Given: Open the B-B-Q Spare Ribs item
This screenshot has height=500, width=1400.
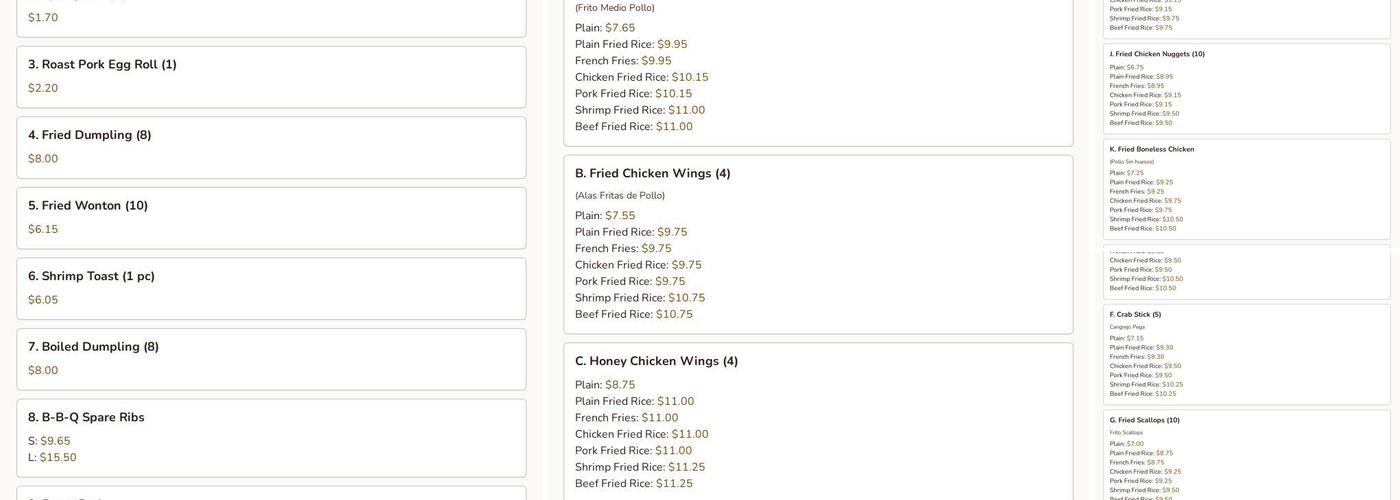Looking at the screenshot, I should 86,417.
